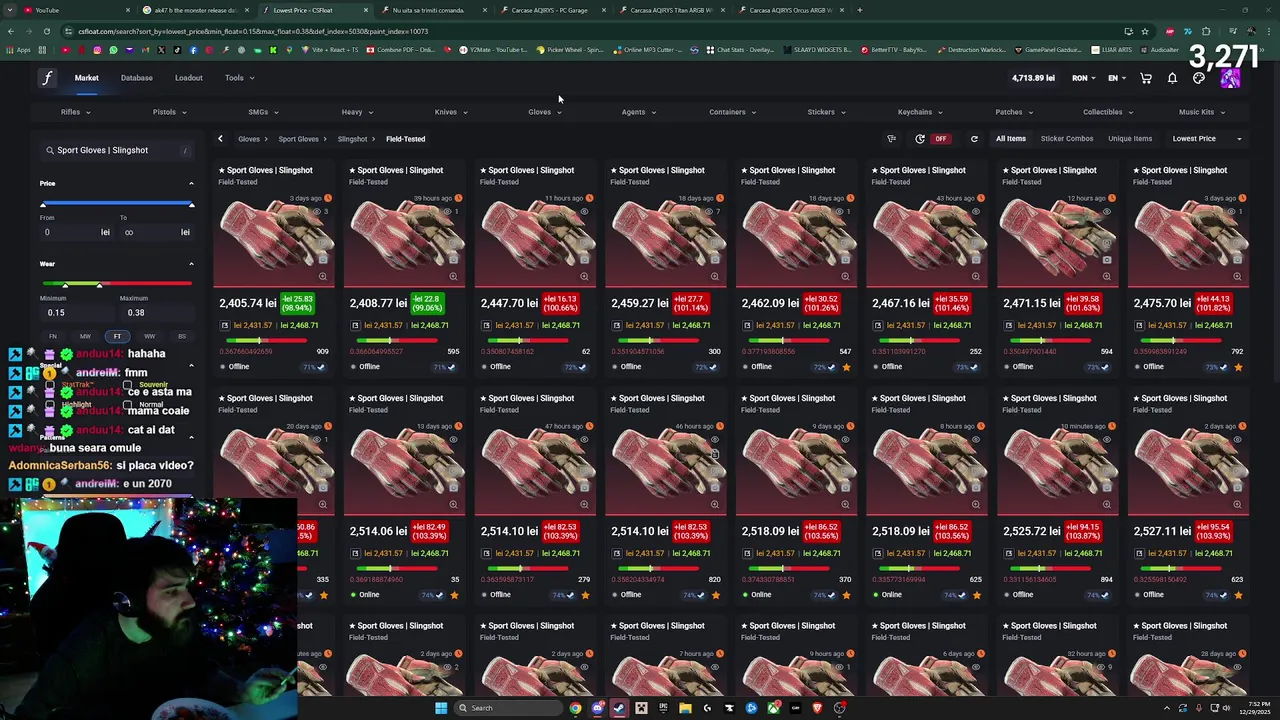Open the Sport Gloves breadcrumb link
The image size is (1280, 720).
pyautogui.click(x=298, y=139)
